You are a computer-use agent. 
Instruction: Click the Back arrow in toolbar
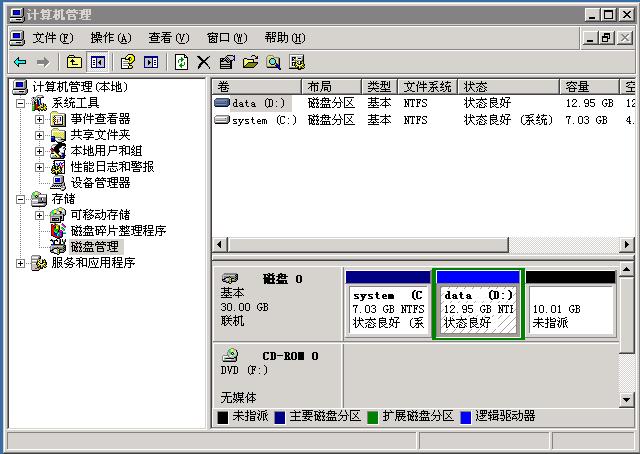tap(20, 62)
